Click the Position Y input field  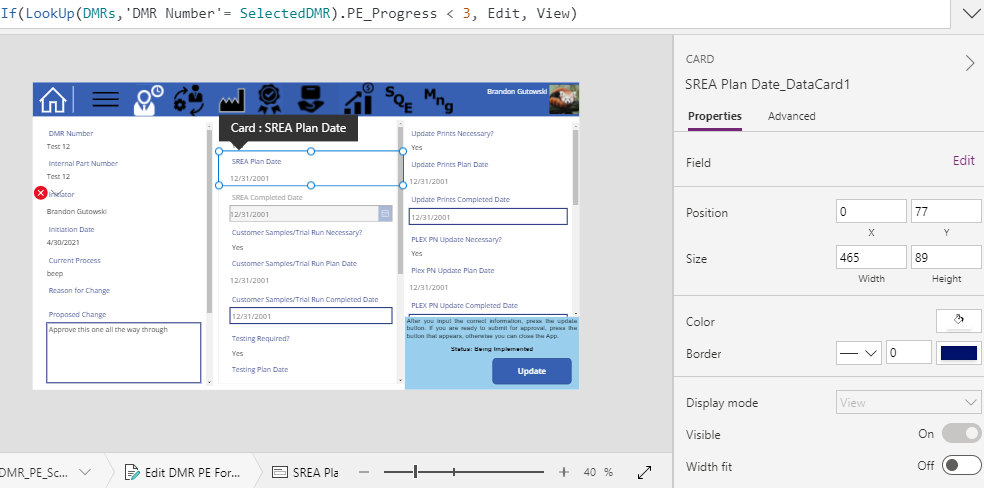pyautogui.click(x=946, y=211)
